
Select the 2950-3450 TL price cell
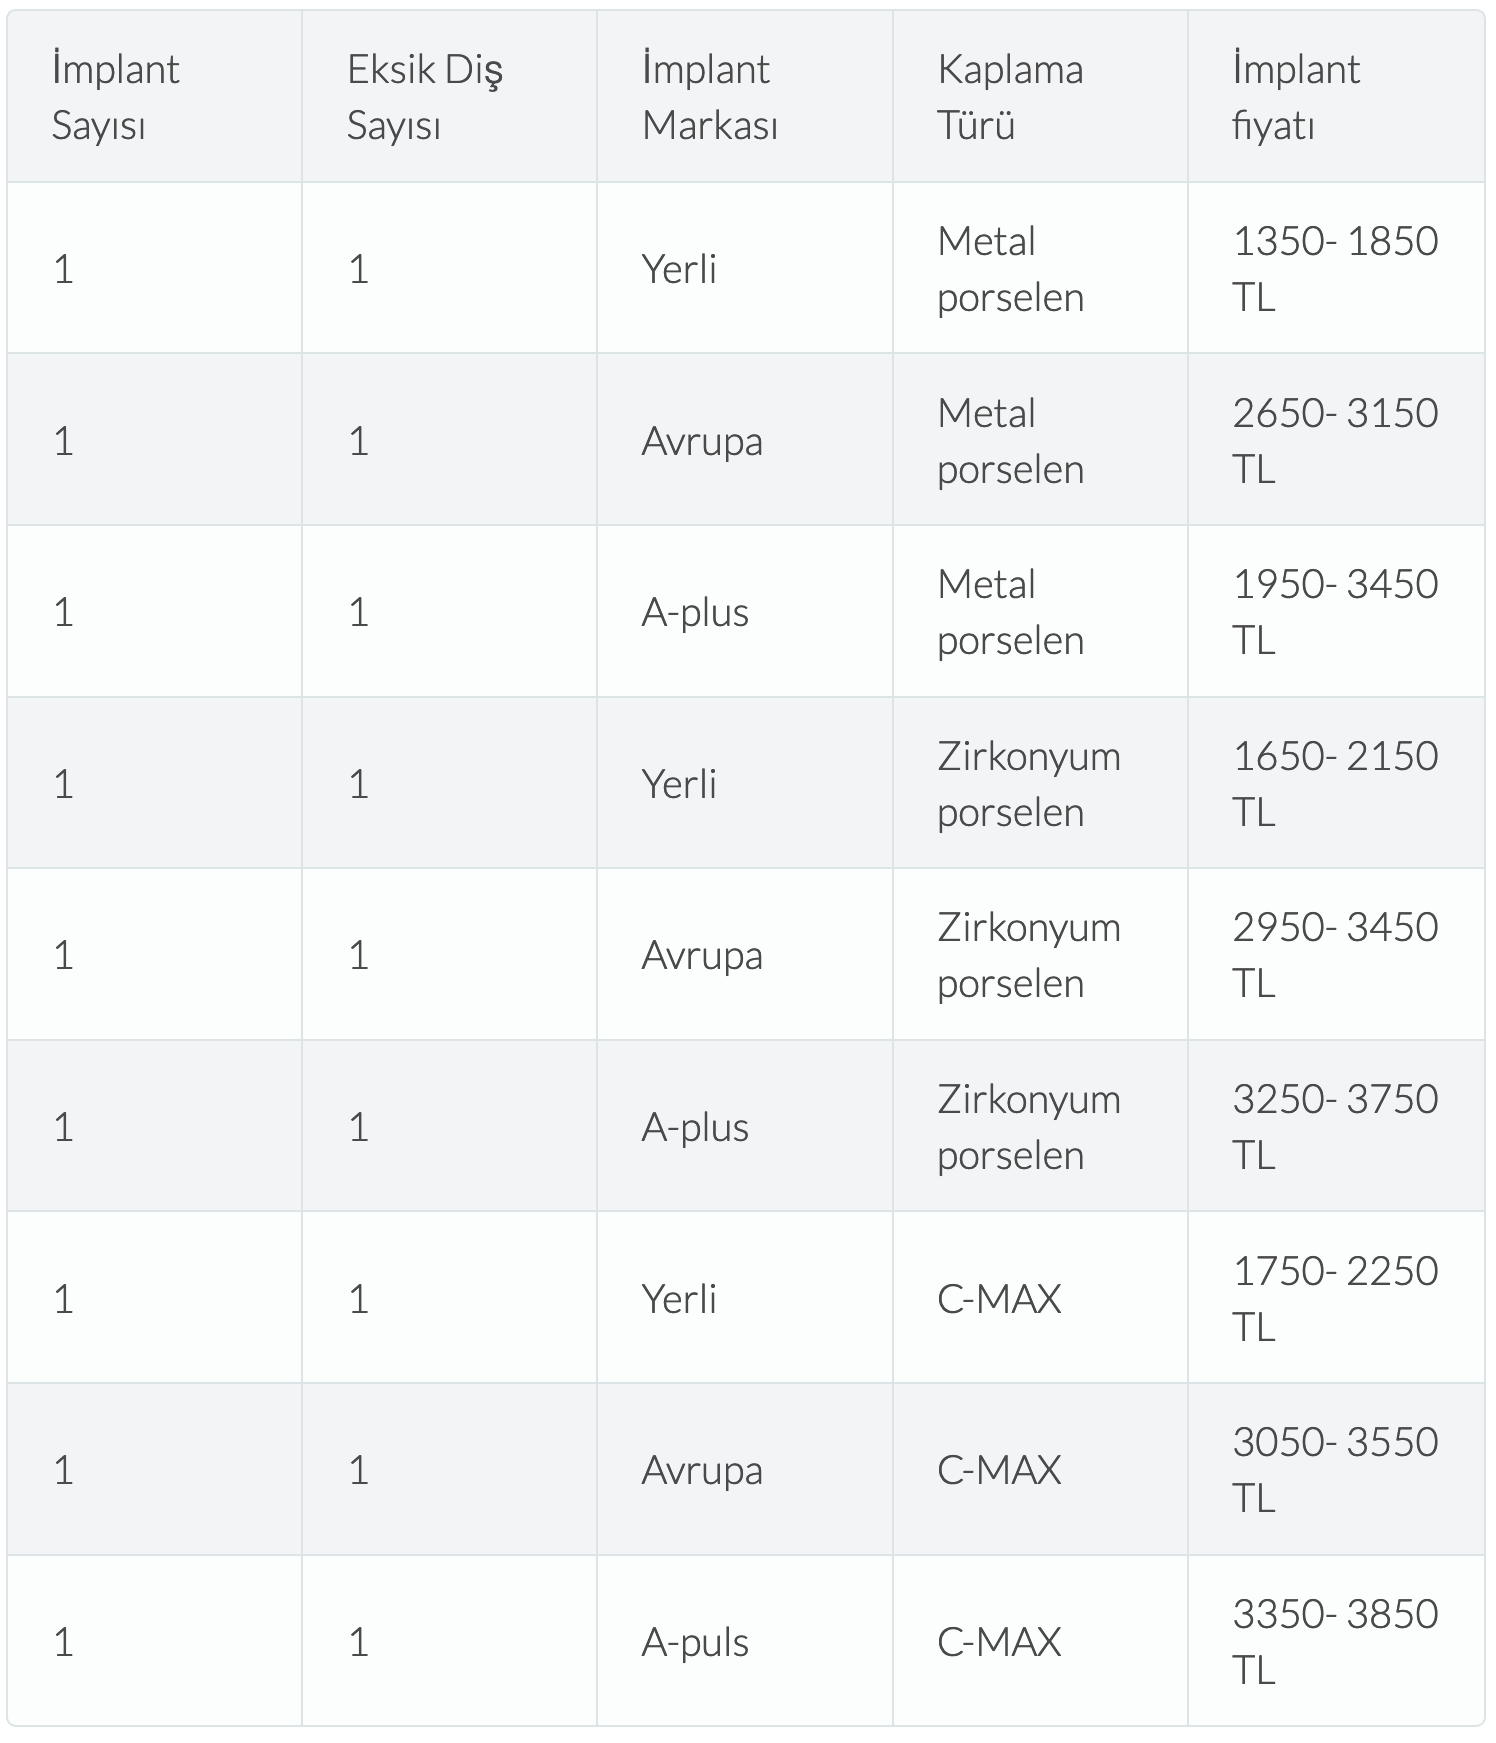(1334, 955)
